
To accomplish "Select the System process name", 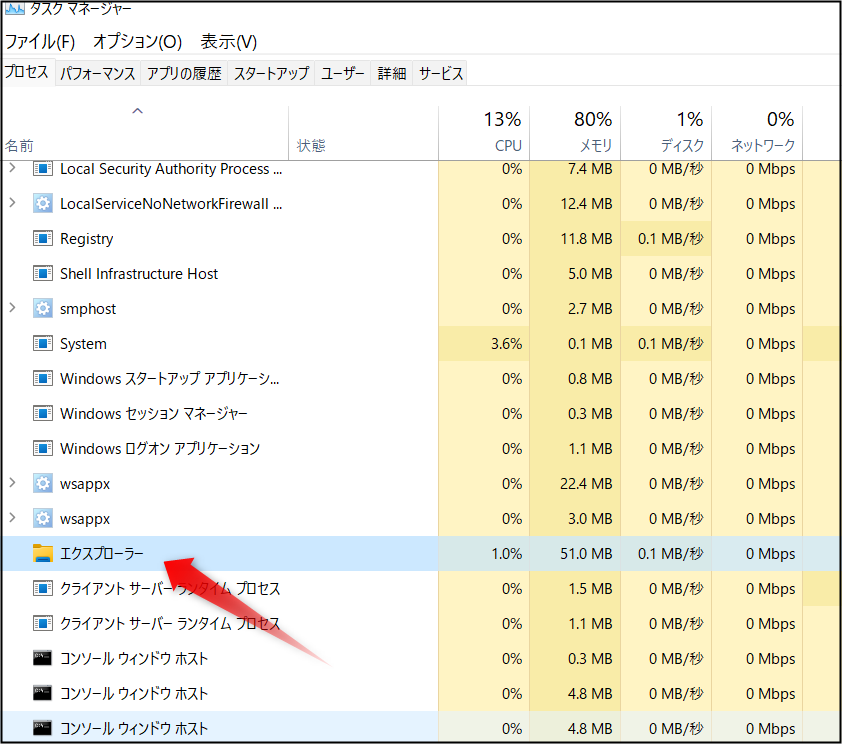I will [83, 344].
